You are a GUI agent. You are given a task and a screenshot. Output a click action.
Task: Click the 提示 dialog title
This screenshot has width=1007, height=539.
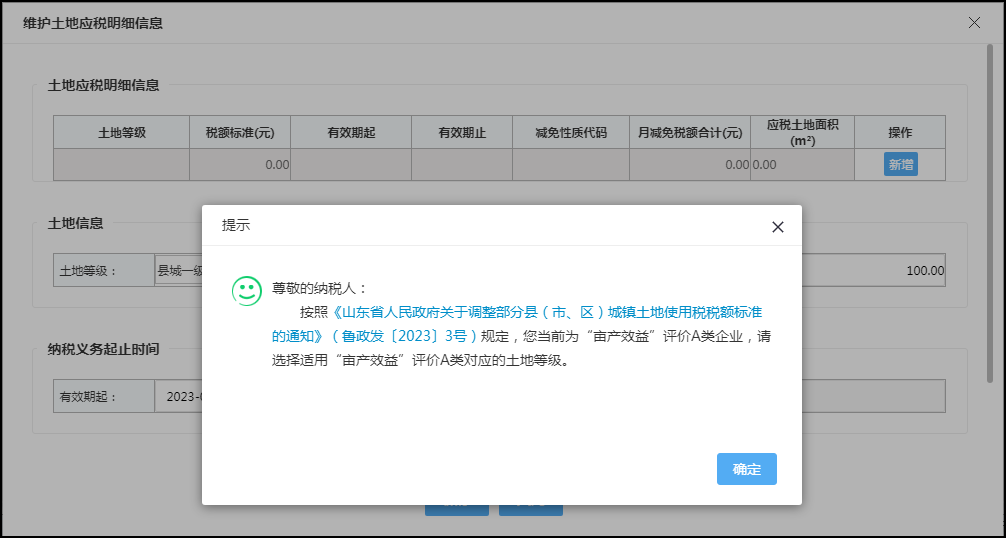(x=236, y=225)
